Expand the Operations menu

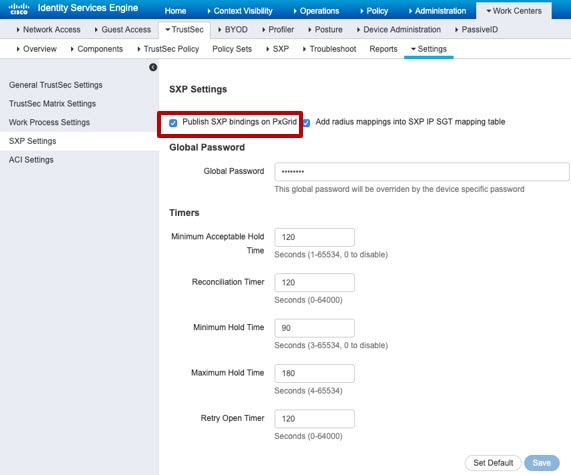[316, 11]
